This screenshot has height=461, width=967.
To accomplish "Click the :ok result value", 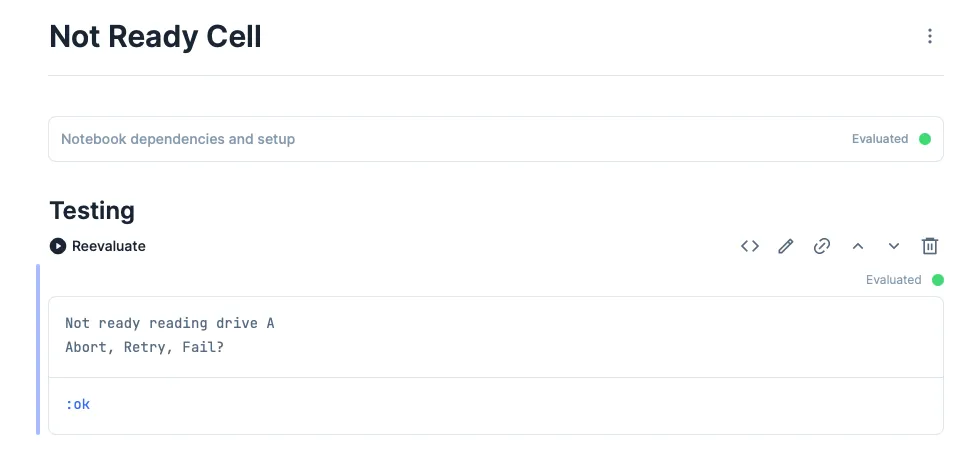I will pos(78,405).
